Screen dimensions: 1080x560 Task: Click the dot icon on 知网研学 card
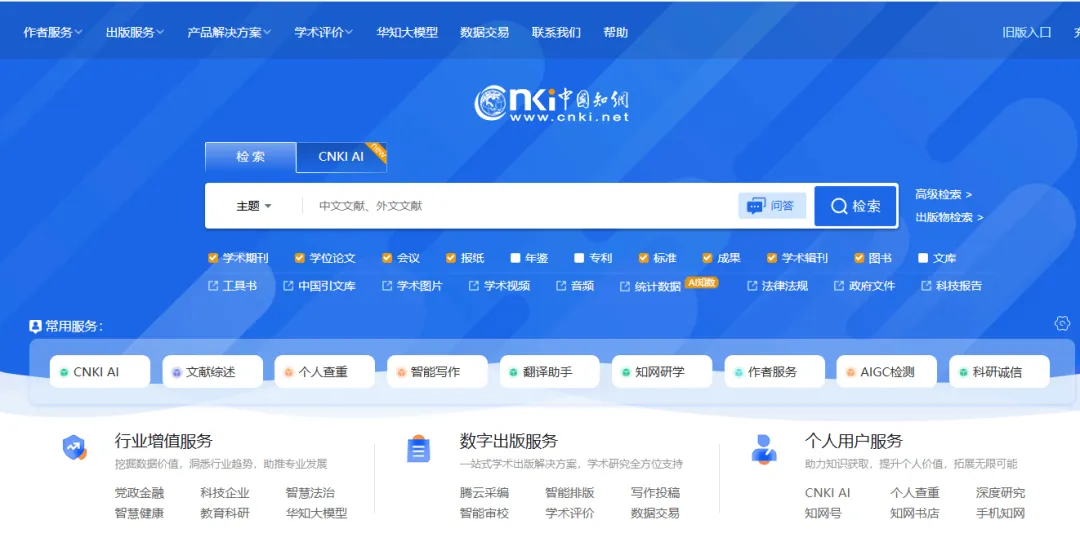[625, 373]
